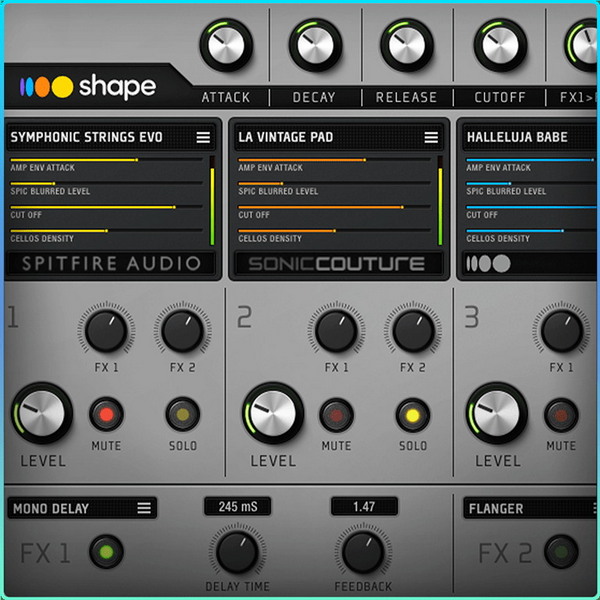
Task: Click the large FX 1 label
Action: point(46,553)
